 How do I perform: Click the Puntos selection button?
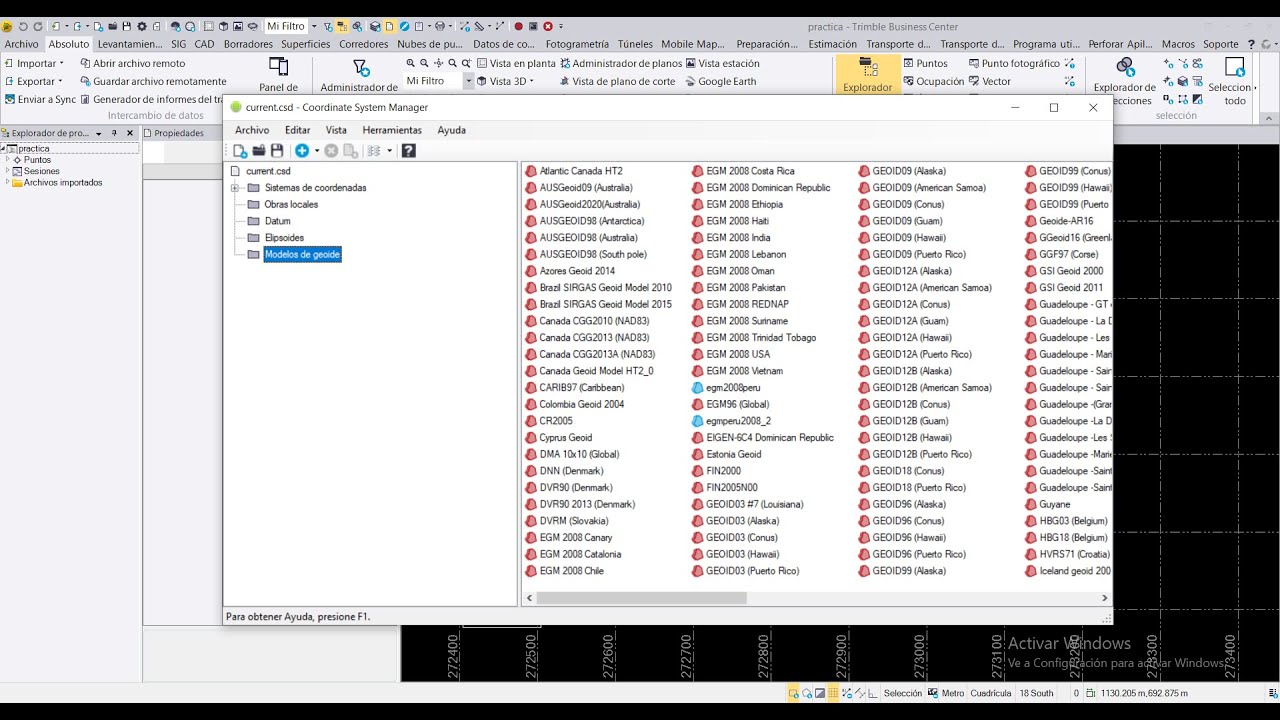[x=925, y=63]
